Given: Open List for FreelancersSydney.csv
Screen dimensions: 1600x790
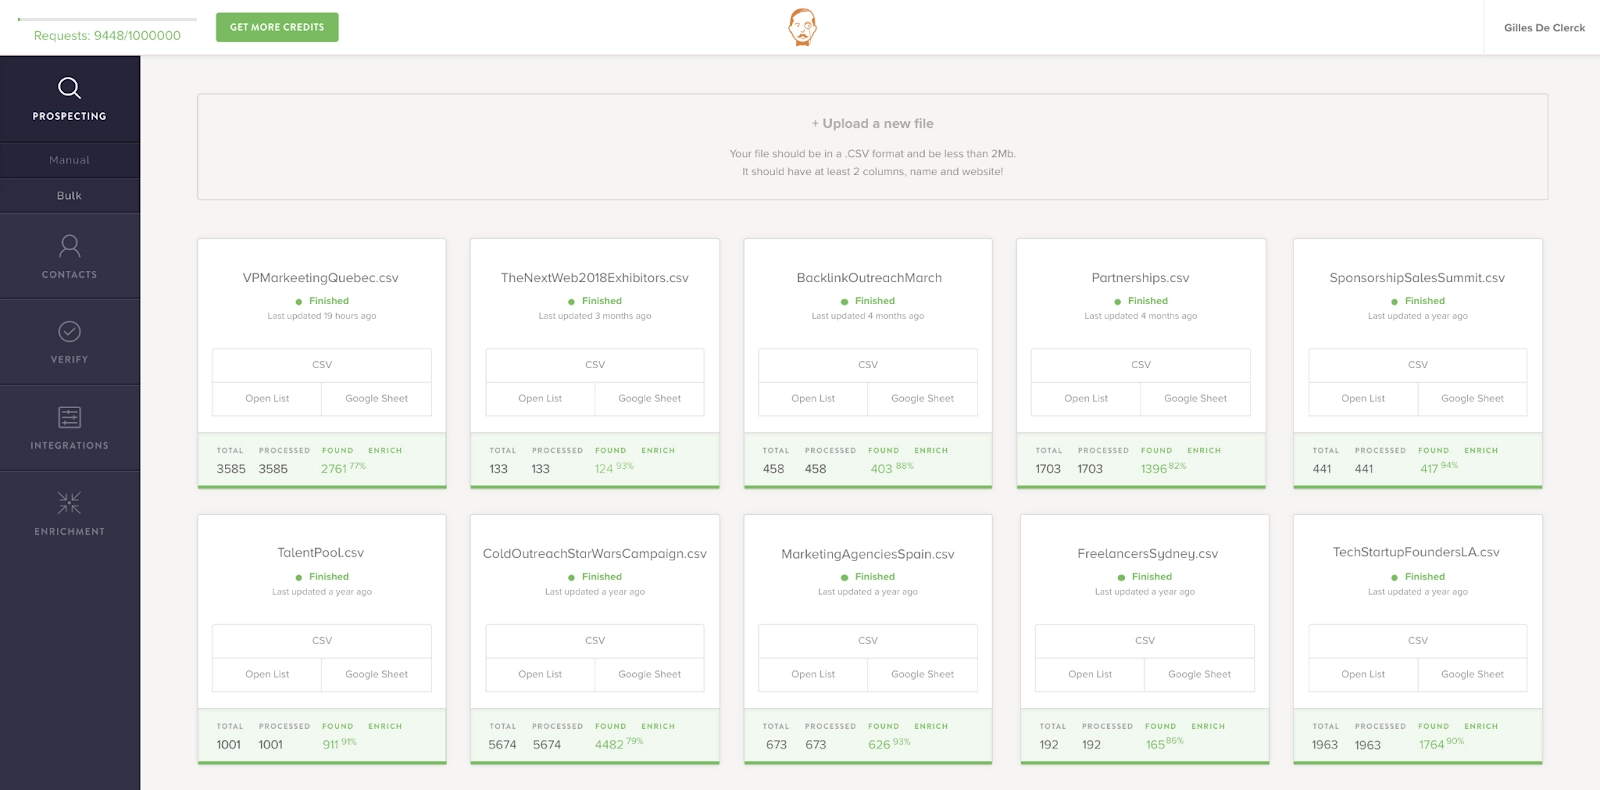Looking at the screenshot, I should point(1090,675).
